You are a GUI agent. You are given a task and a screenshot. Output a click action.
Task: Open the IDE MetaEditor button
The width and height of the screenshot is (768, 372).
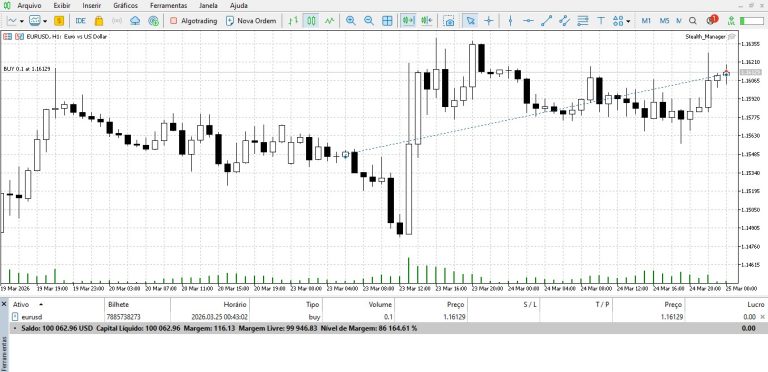(80, 21)
